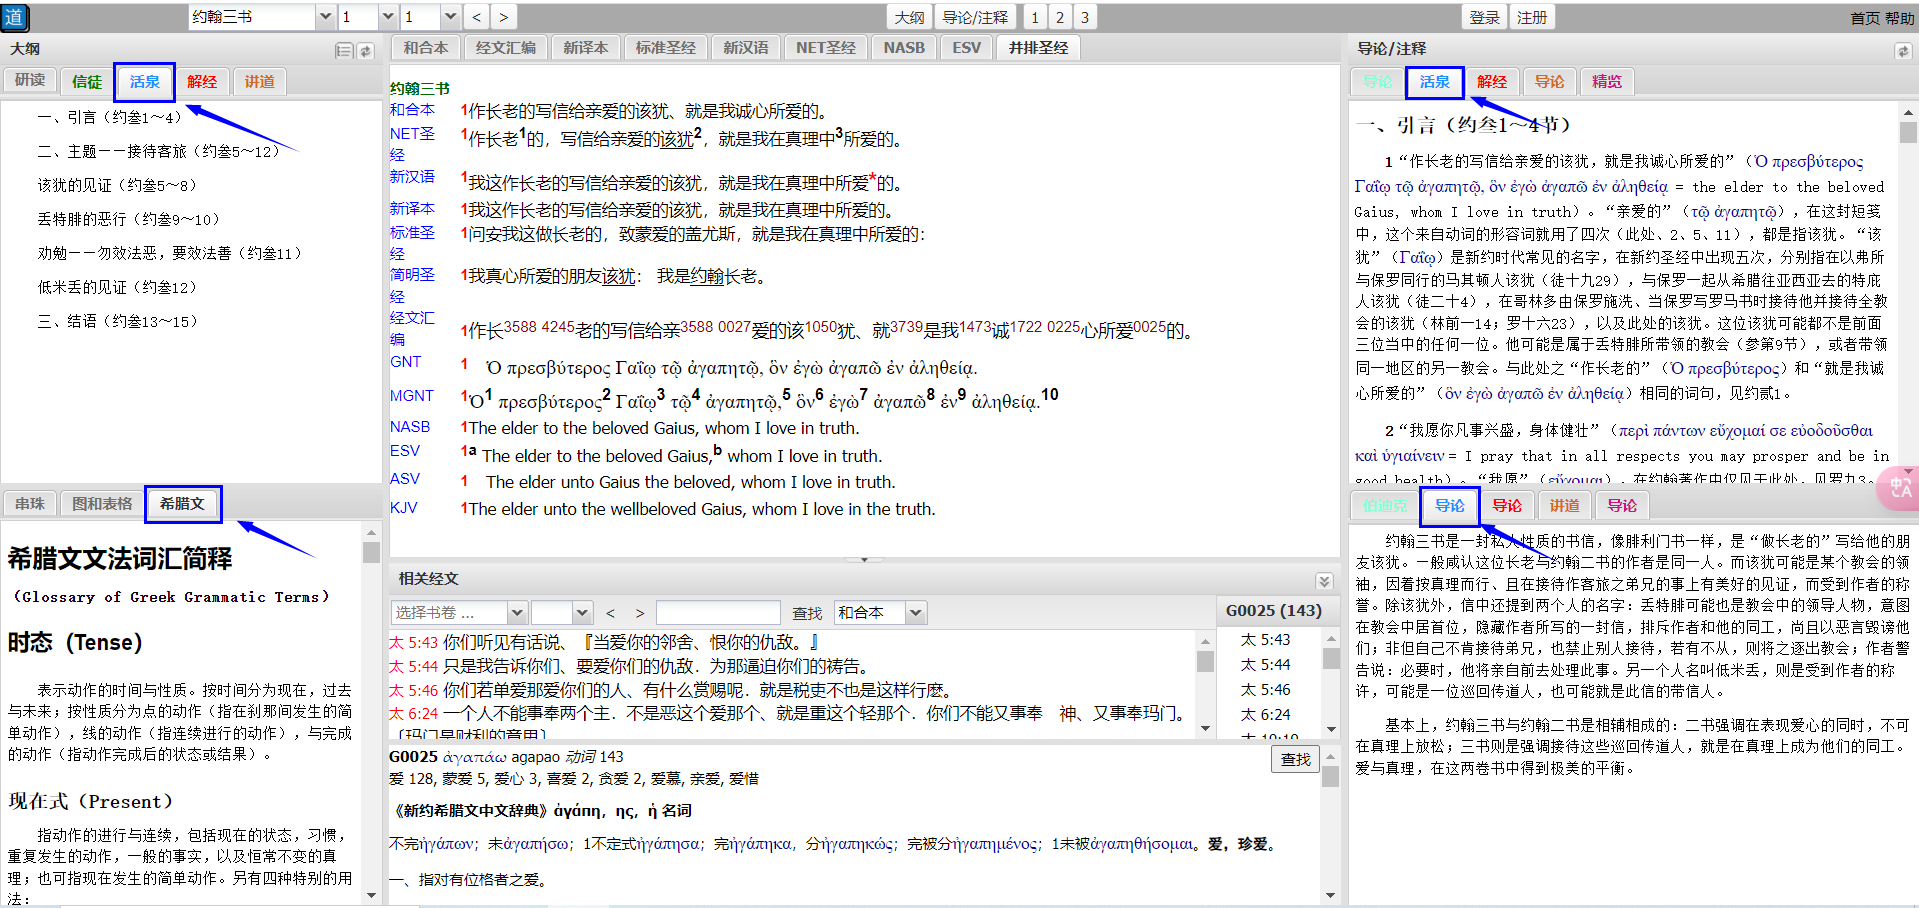Click the 导论/注释 panel header icon
Viewport: 1919px width, 908px height.
click(x=1901, y=50)
